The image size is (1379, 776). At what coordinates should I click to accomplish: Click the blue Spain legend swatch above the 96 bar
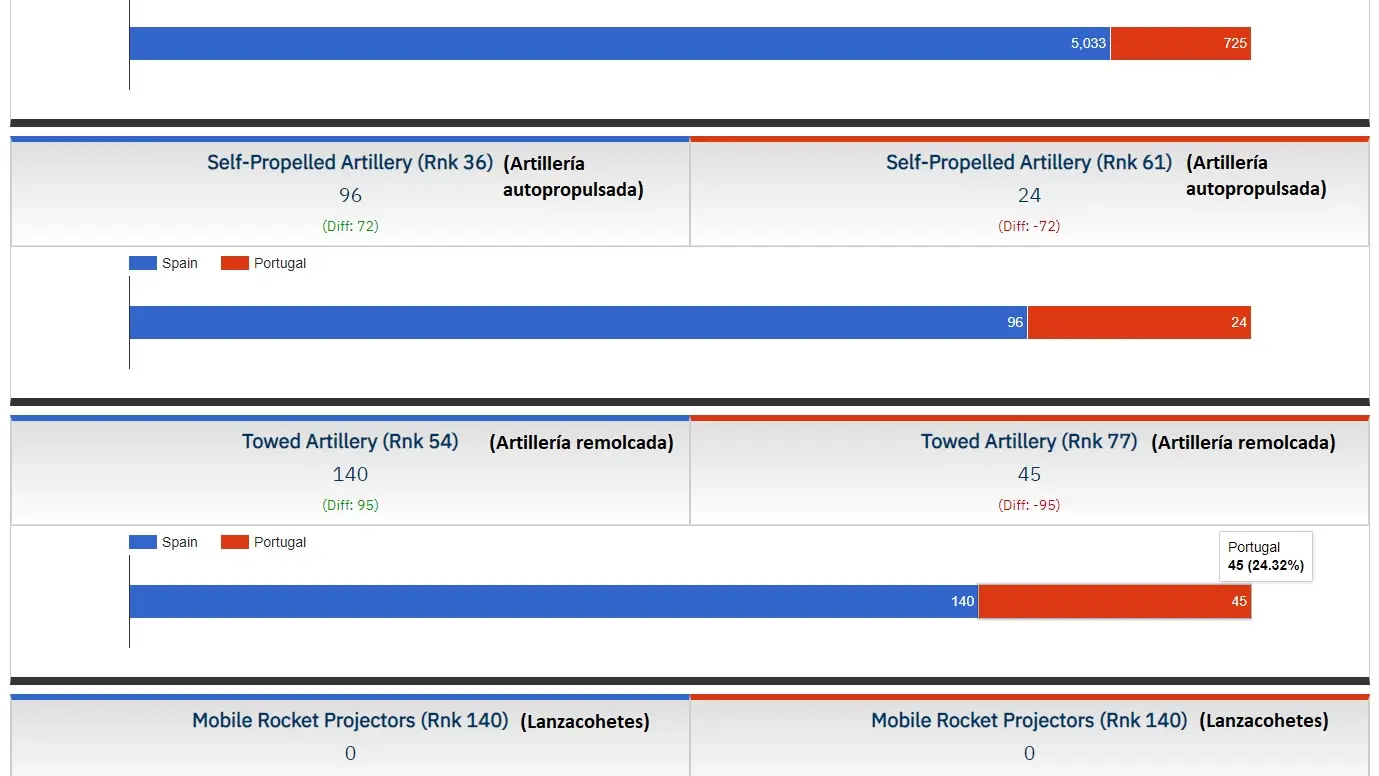pos(143,263)
